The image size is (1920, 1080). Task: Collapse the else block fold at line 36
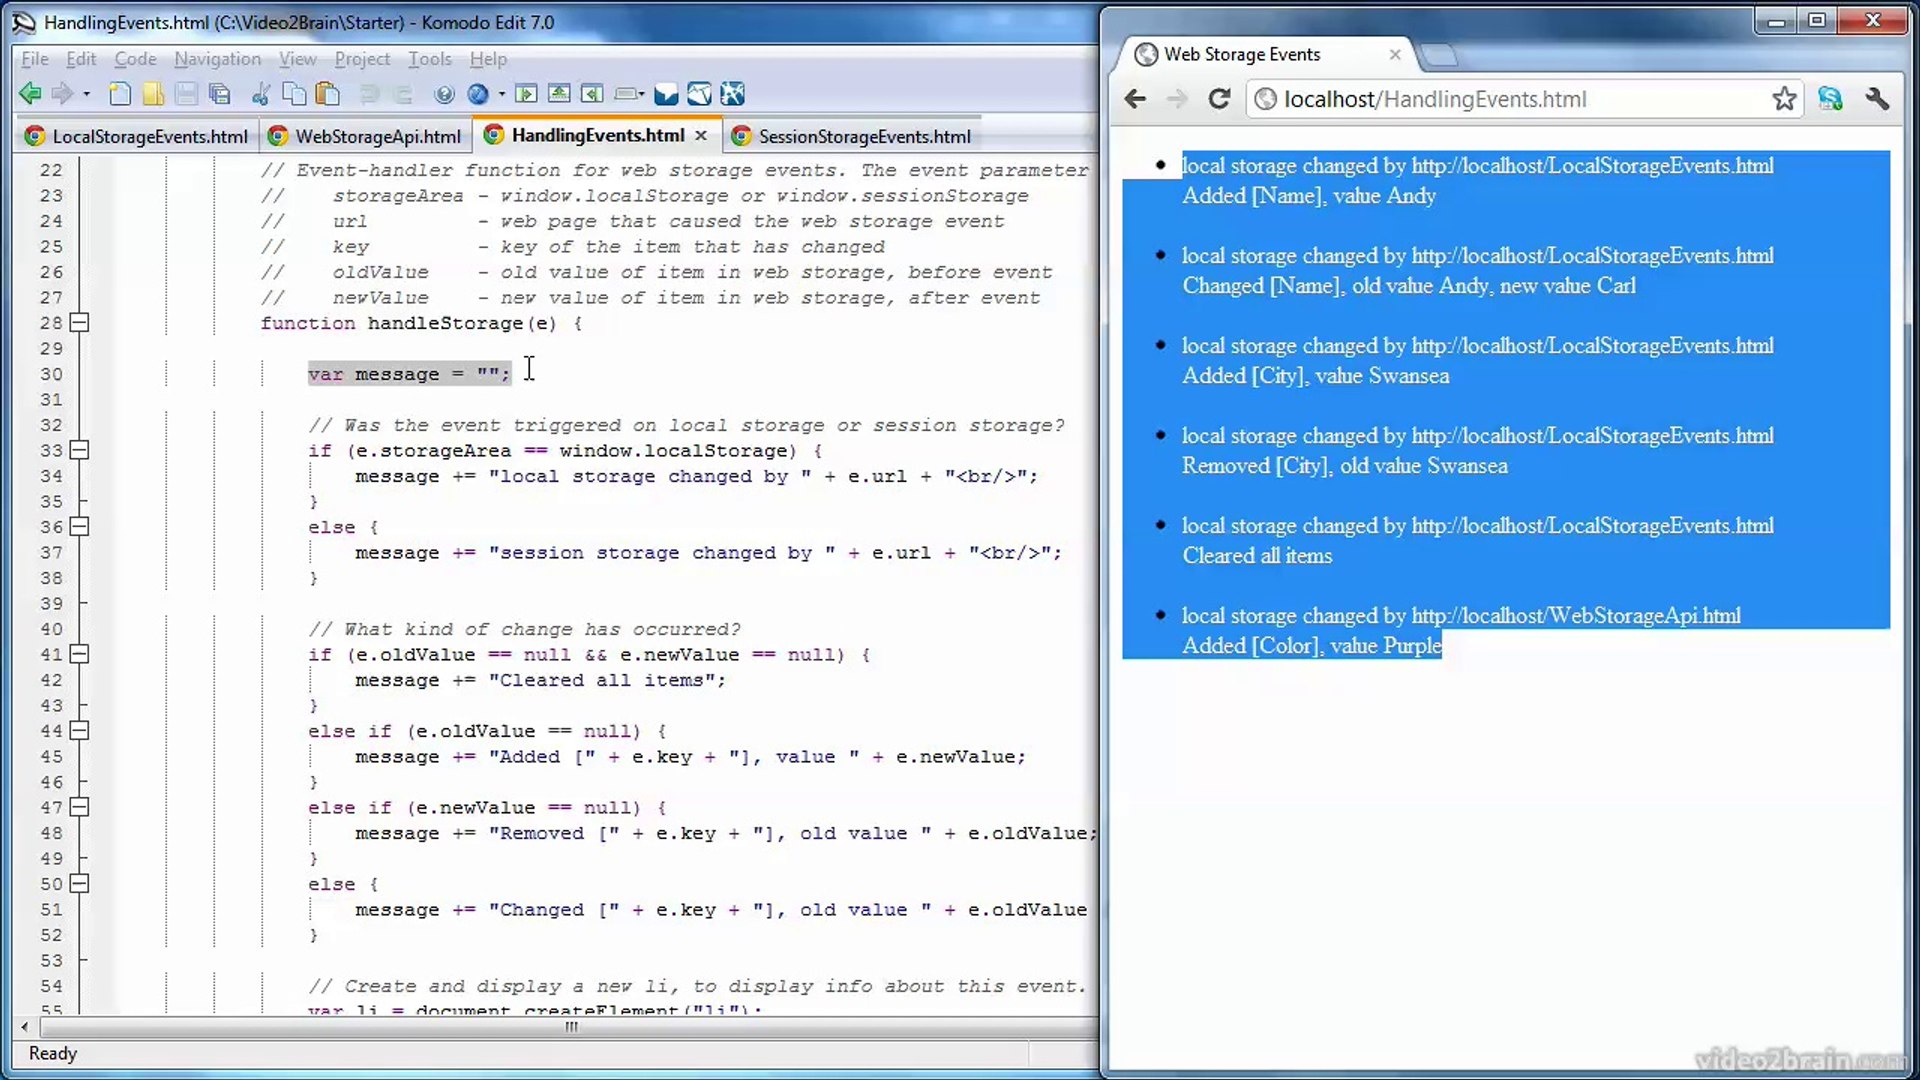coord(79,527)
